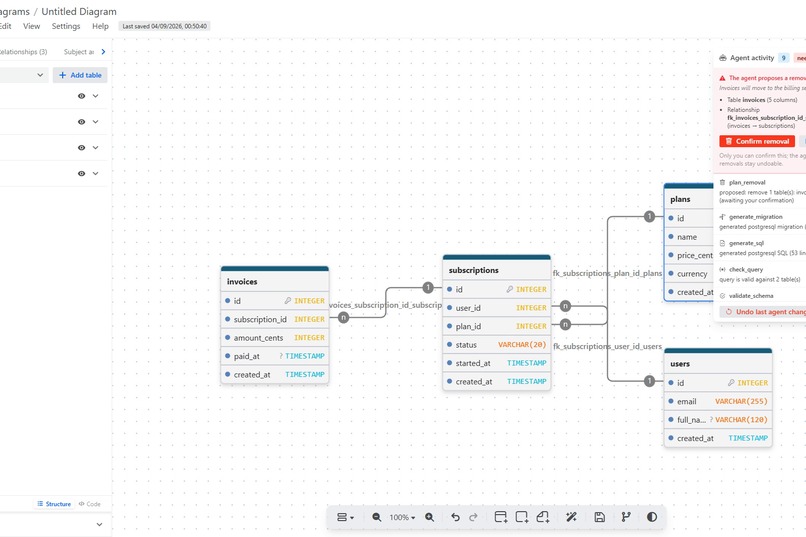806x537 pixels.
Task: Switch to the Structure view
Action: point(54,504)
